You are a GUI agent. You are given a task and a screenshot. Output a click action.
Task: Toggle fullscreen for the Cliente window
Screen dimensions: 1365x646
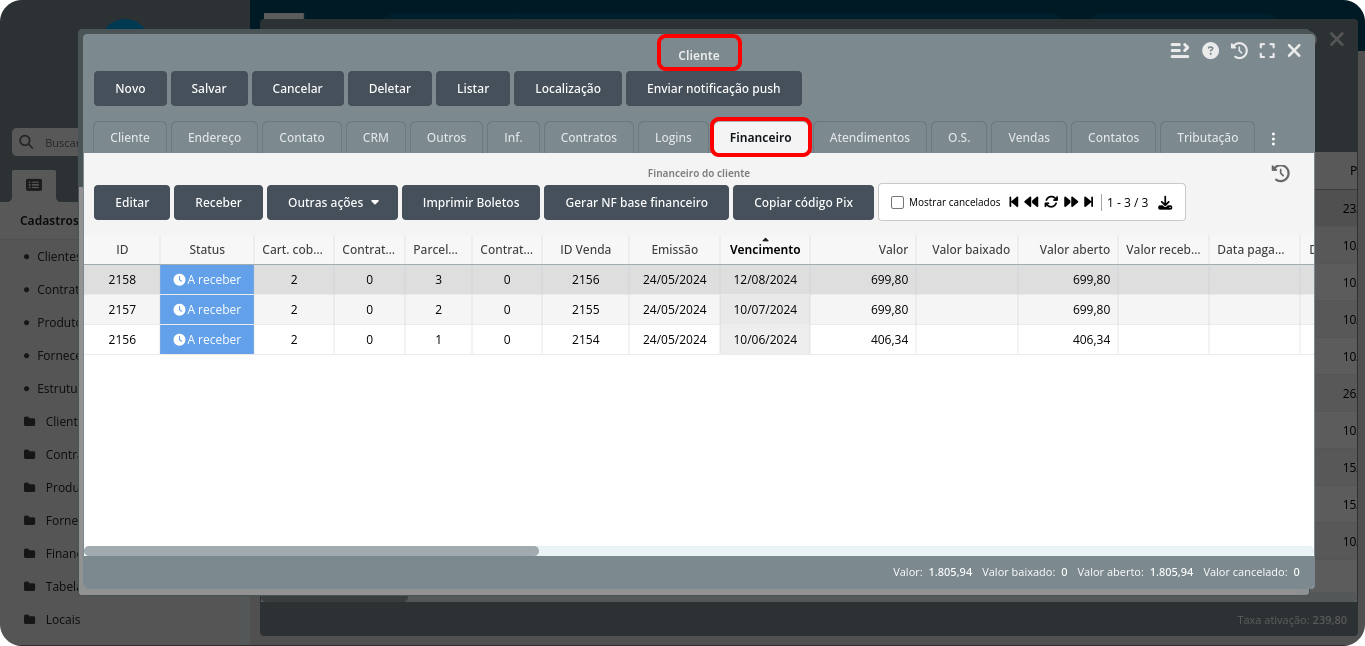1267,50
